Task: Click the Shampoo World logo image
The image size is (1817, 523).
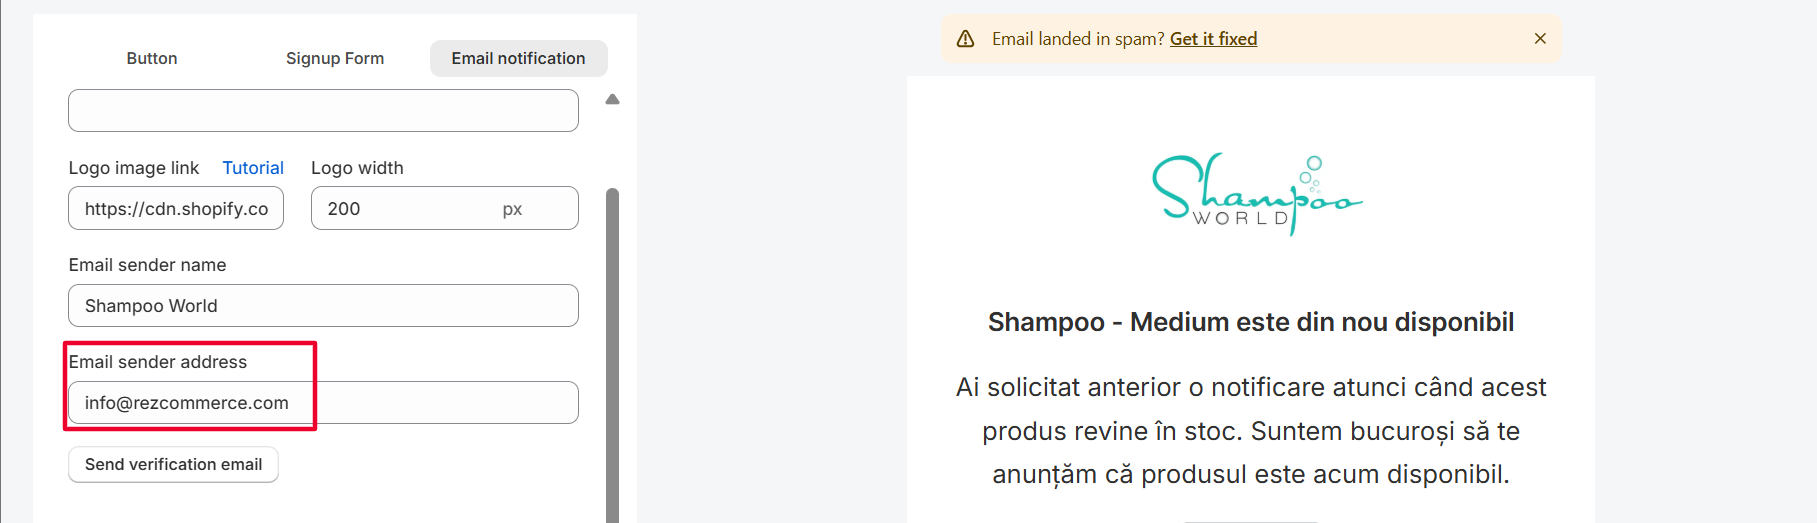Action: pyautogui.click(x=1256, y=194)
